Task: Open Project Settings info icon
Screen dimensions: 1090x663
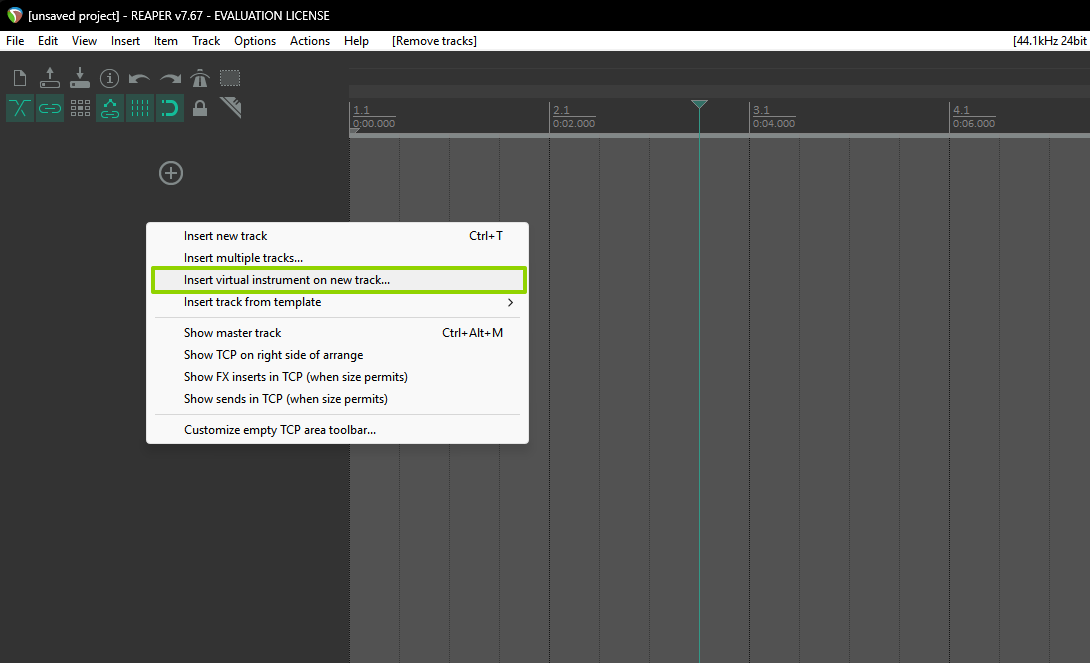Action: 110,78
